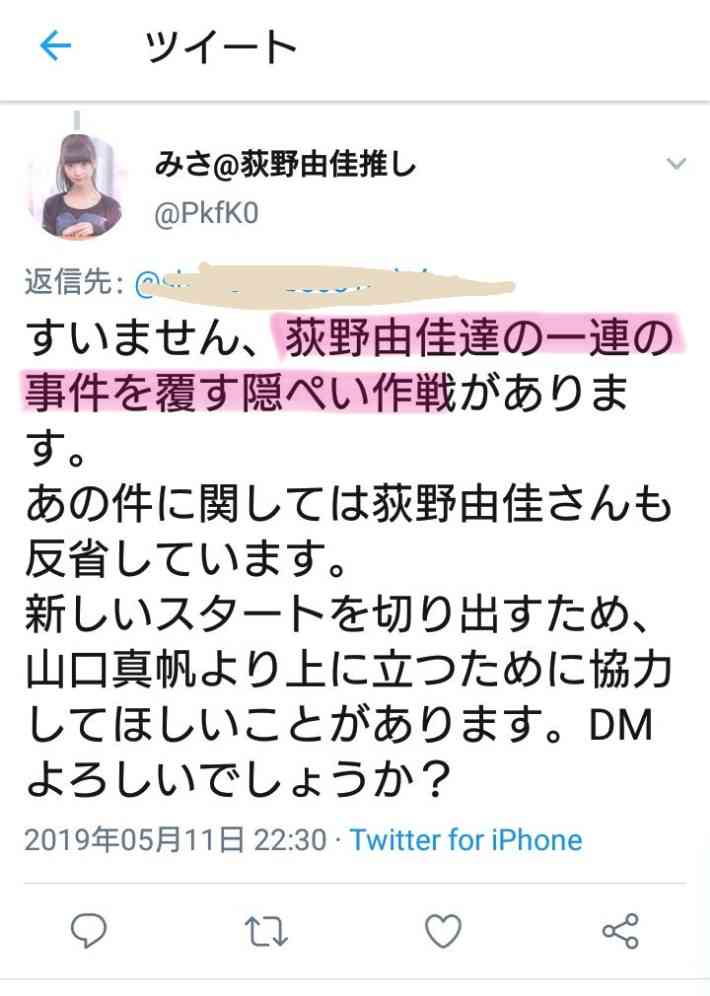This screenshot has height=996, width=710.
Task: Tap the timestamp 2019年05月11日 22:30
Action: [x=176, y=840]
